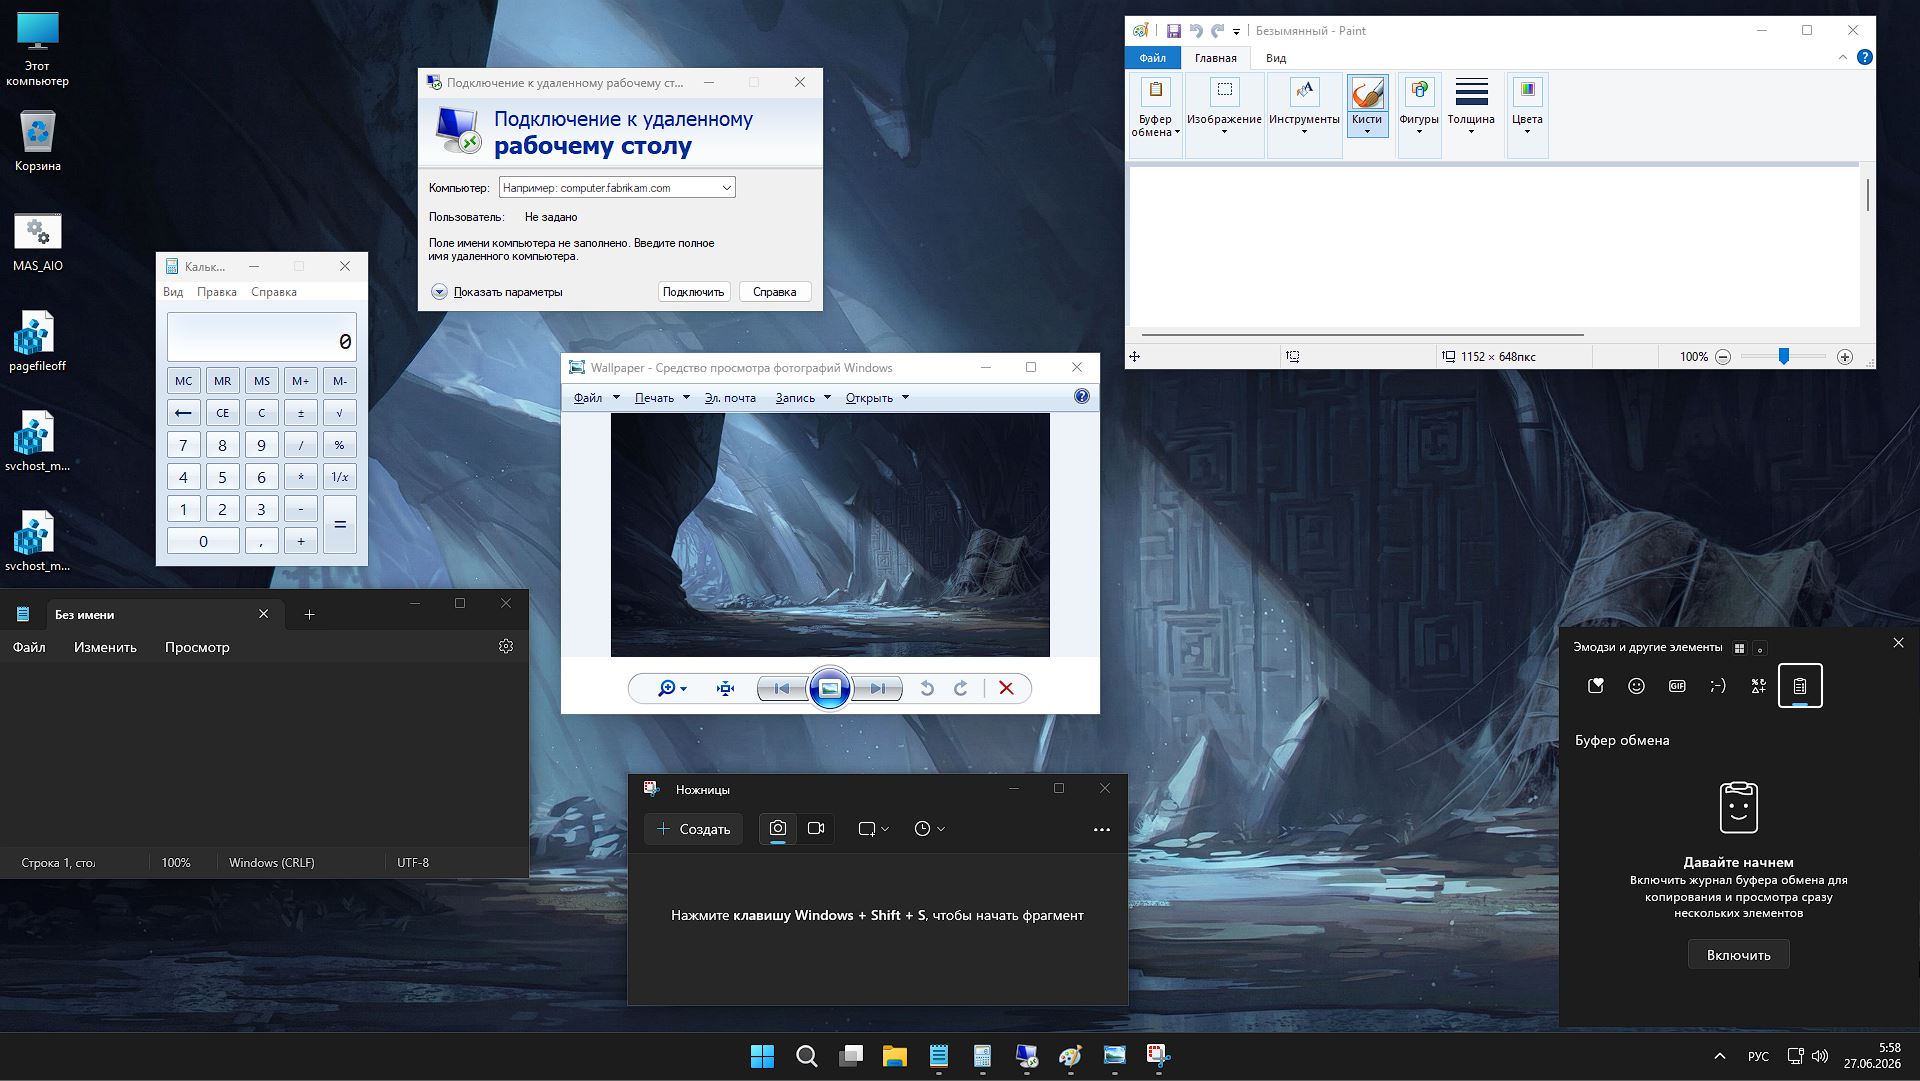Open the snip delay timer dropdown
The width and height of the screenshot is (1920, 1081).
[929, 829]
